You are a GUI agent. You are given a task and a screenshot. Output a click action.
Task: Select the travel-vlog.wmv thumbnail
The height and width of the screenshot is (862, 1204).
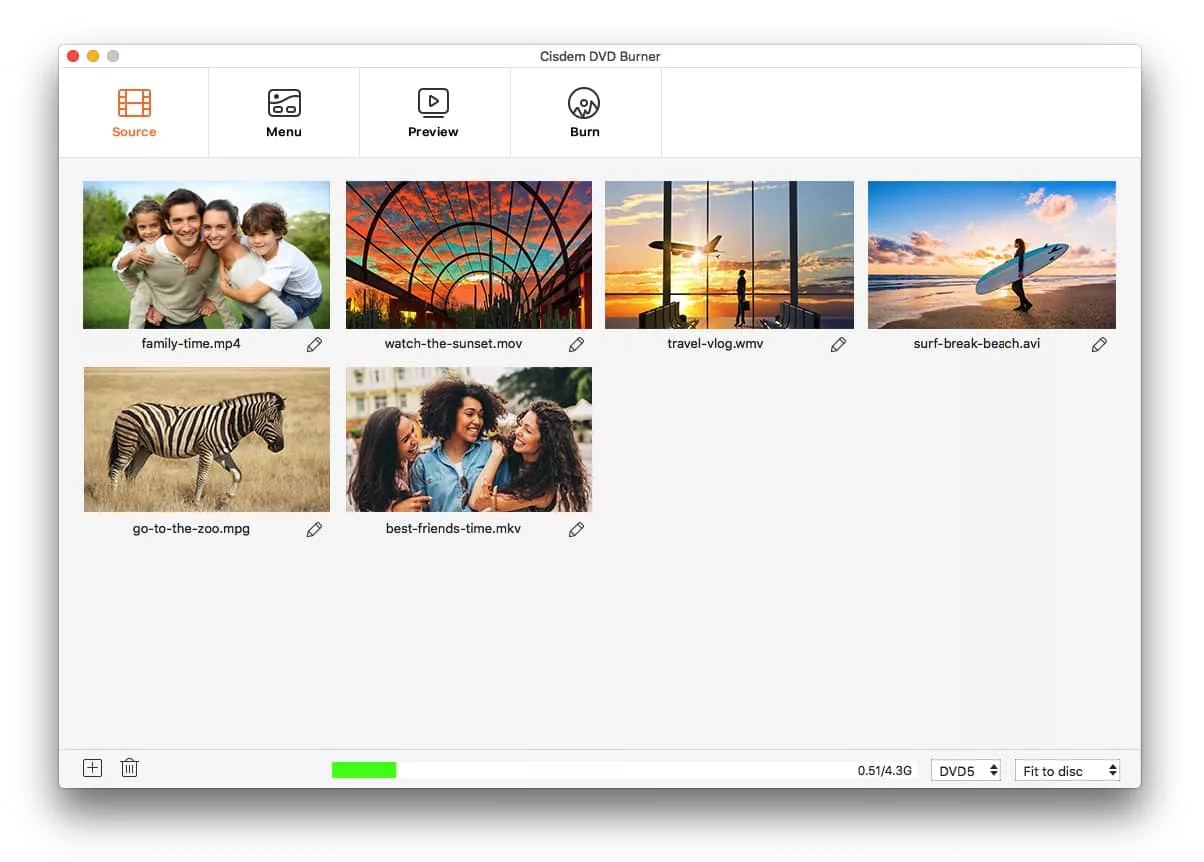coord(729,254)
